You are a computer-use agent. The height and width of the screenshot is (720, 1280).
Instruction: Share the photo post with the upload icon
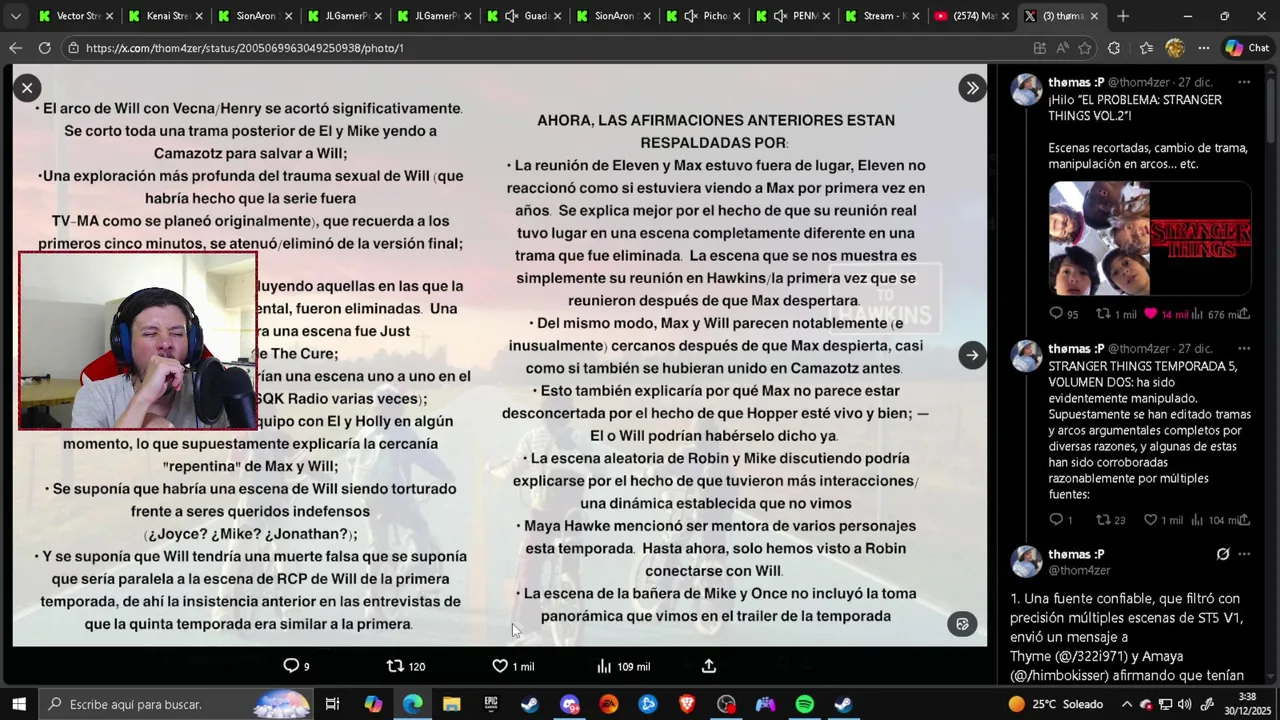(709, 666)
